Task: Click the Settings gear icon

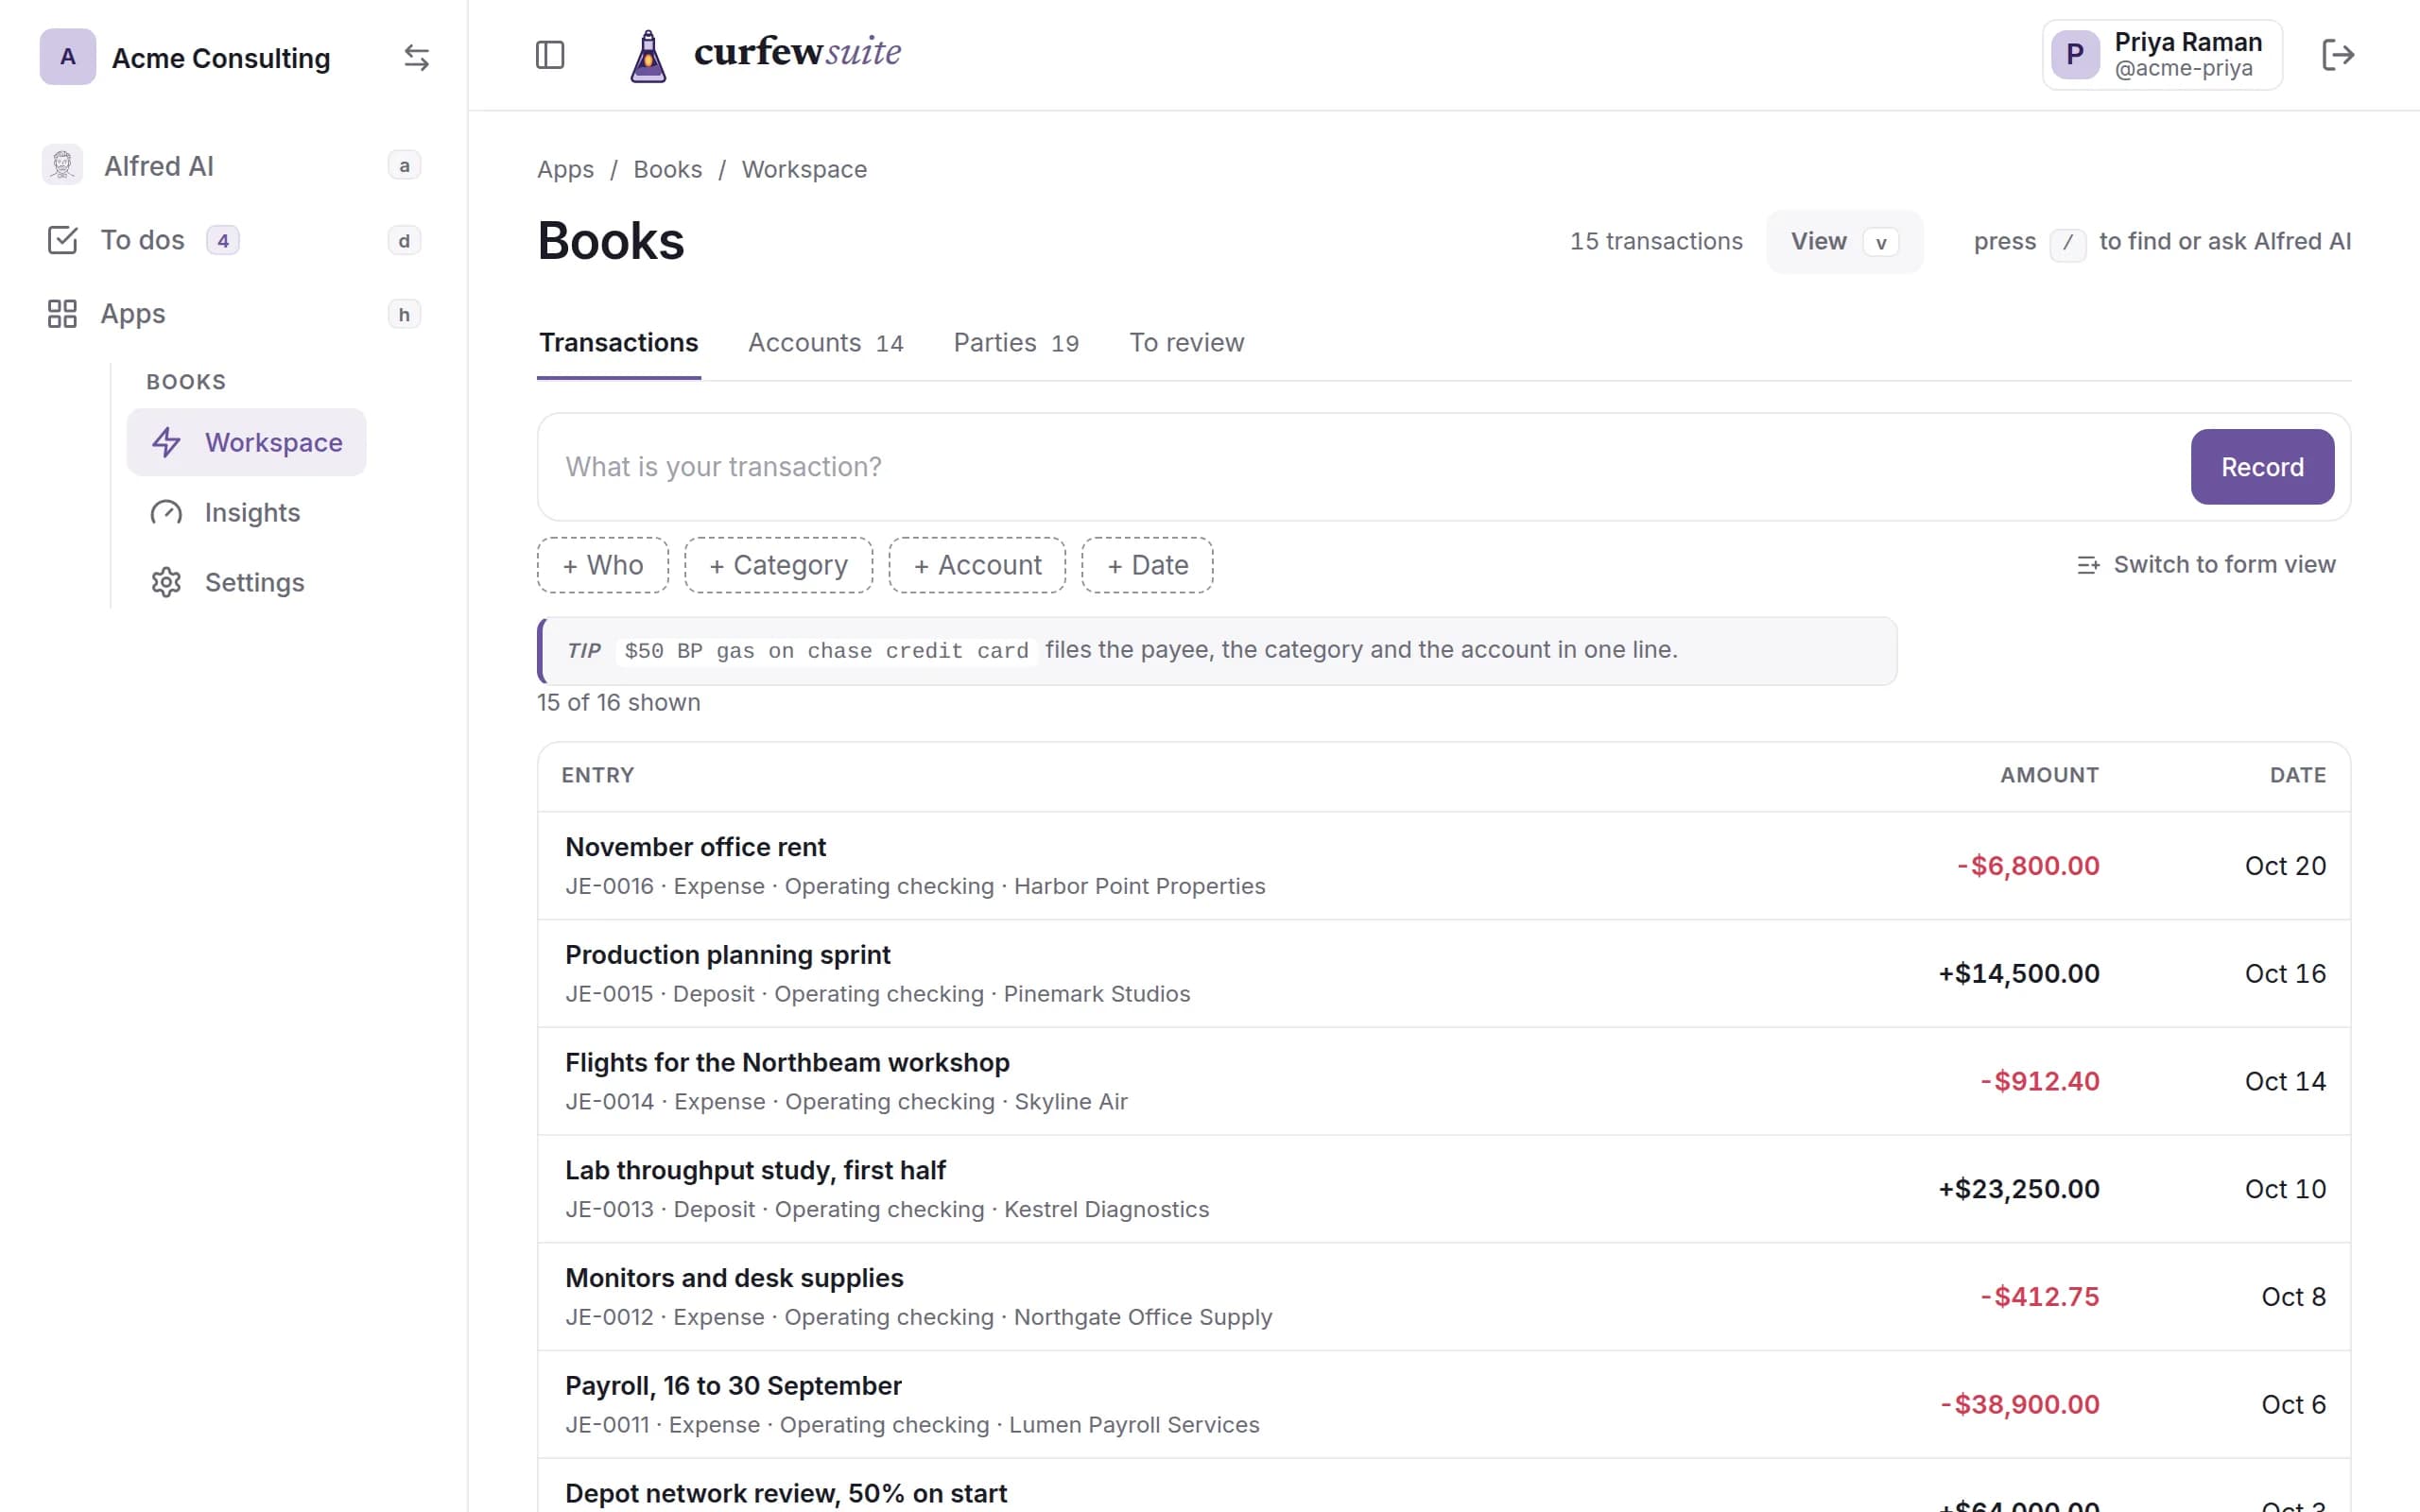Action: (166, 582)
